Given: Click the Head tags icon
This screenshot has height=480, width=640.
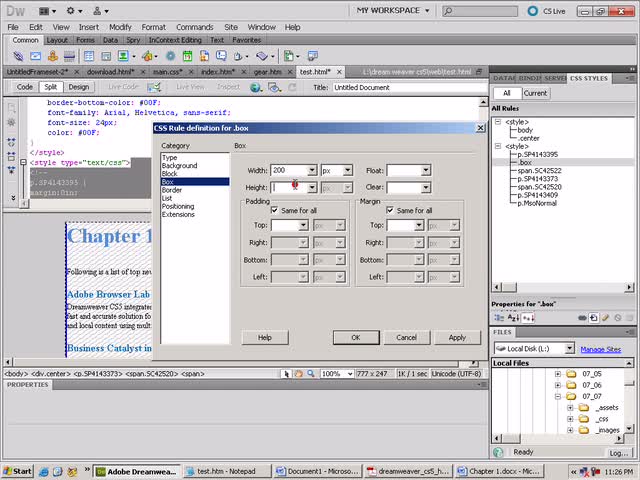Looking at the screenshot, I should pos(238,56).
